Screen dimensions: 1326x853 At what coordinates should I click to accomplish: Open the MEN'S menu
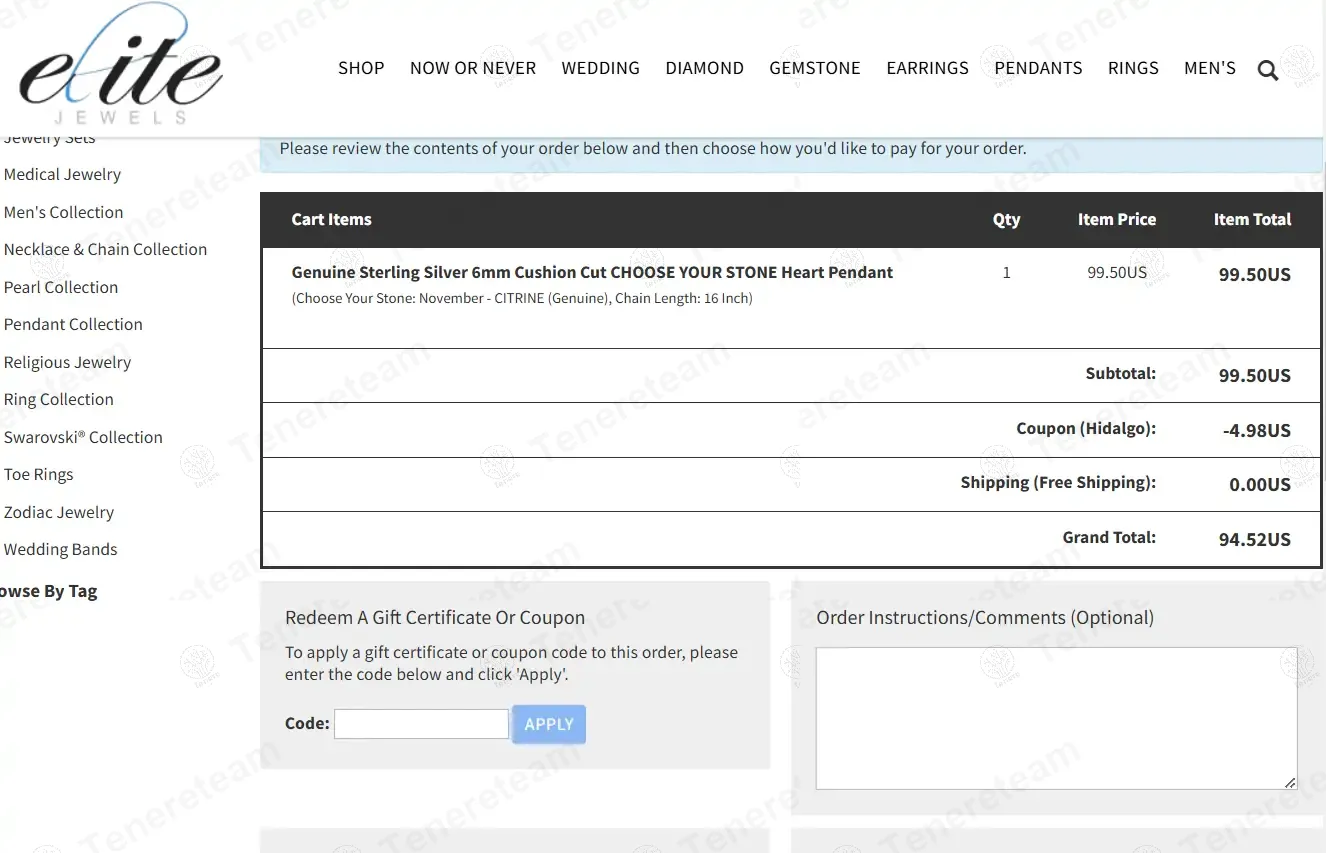click(x=1210, y=68)
